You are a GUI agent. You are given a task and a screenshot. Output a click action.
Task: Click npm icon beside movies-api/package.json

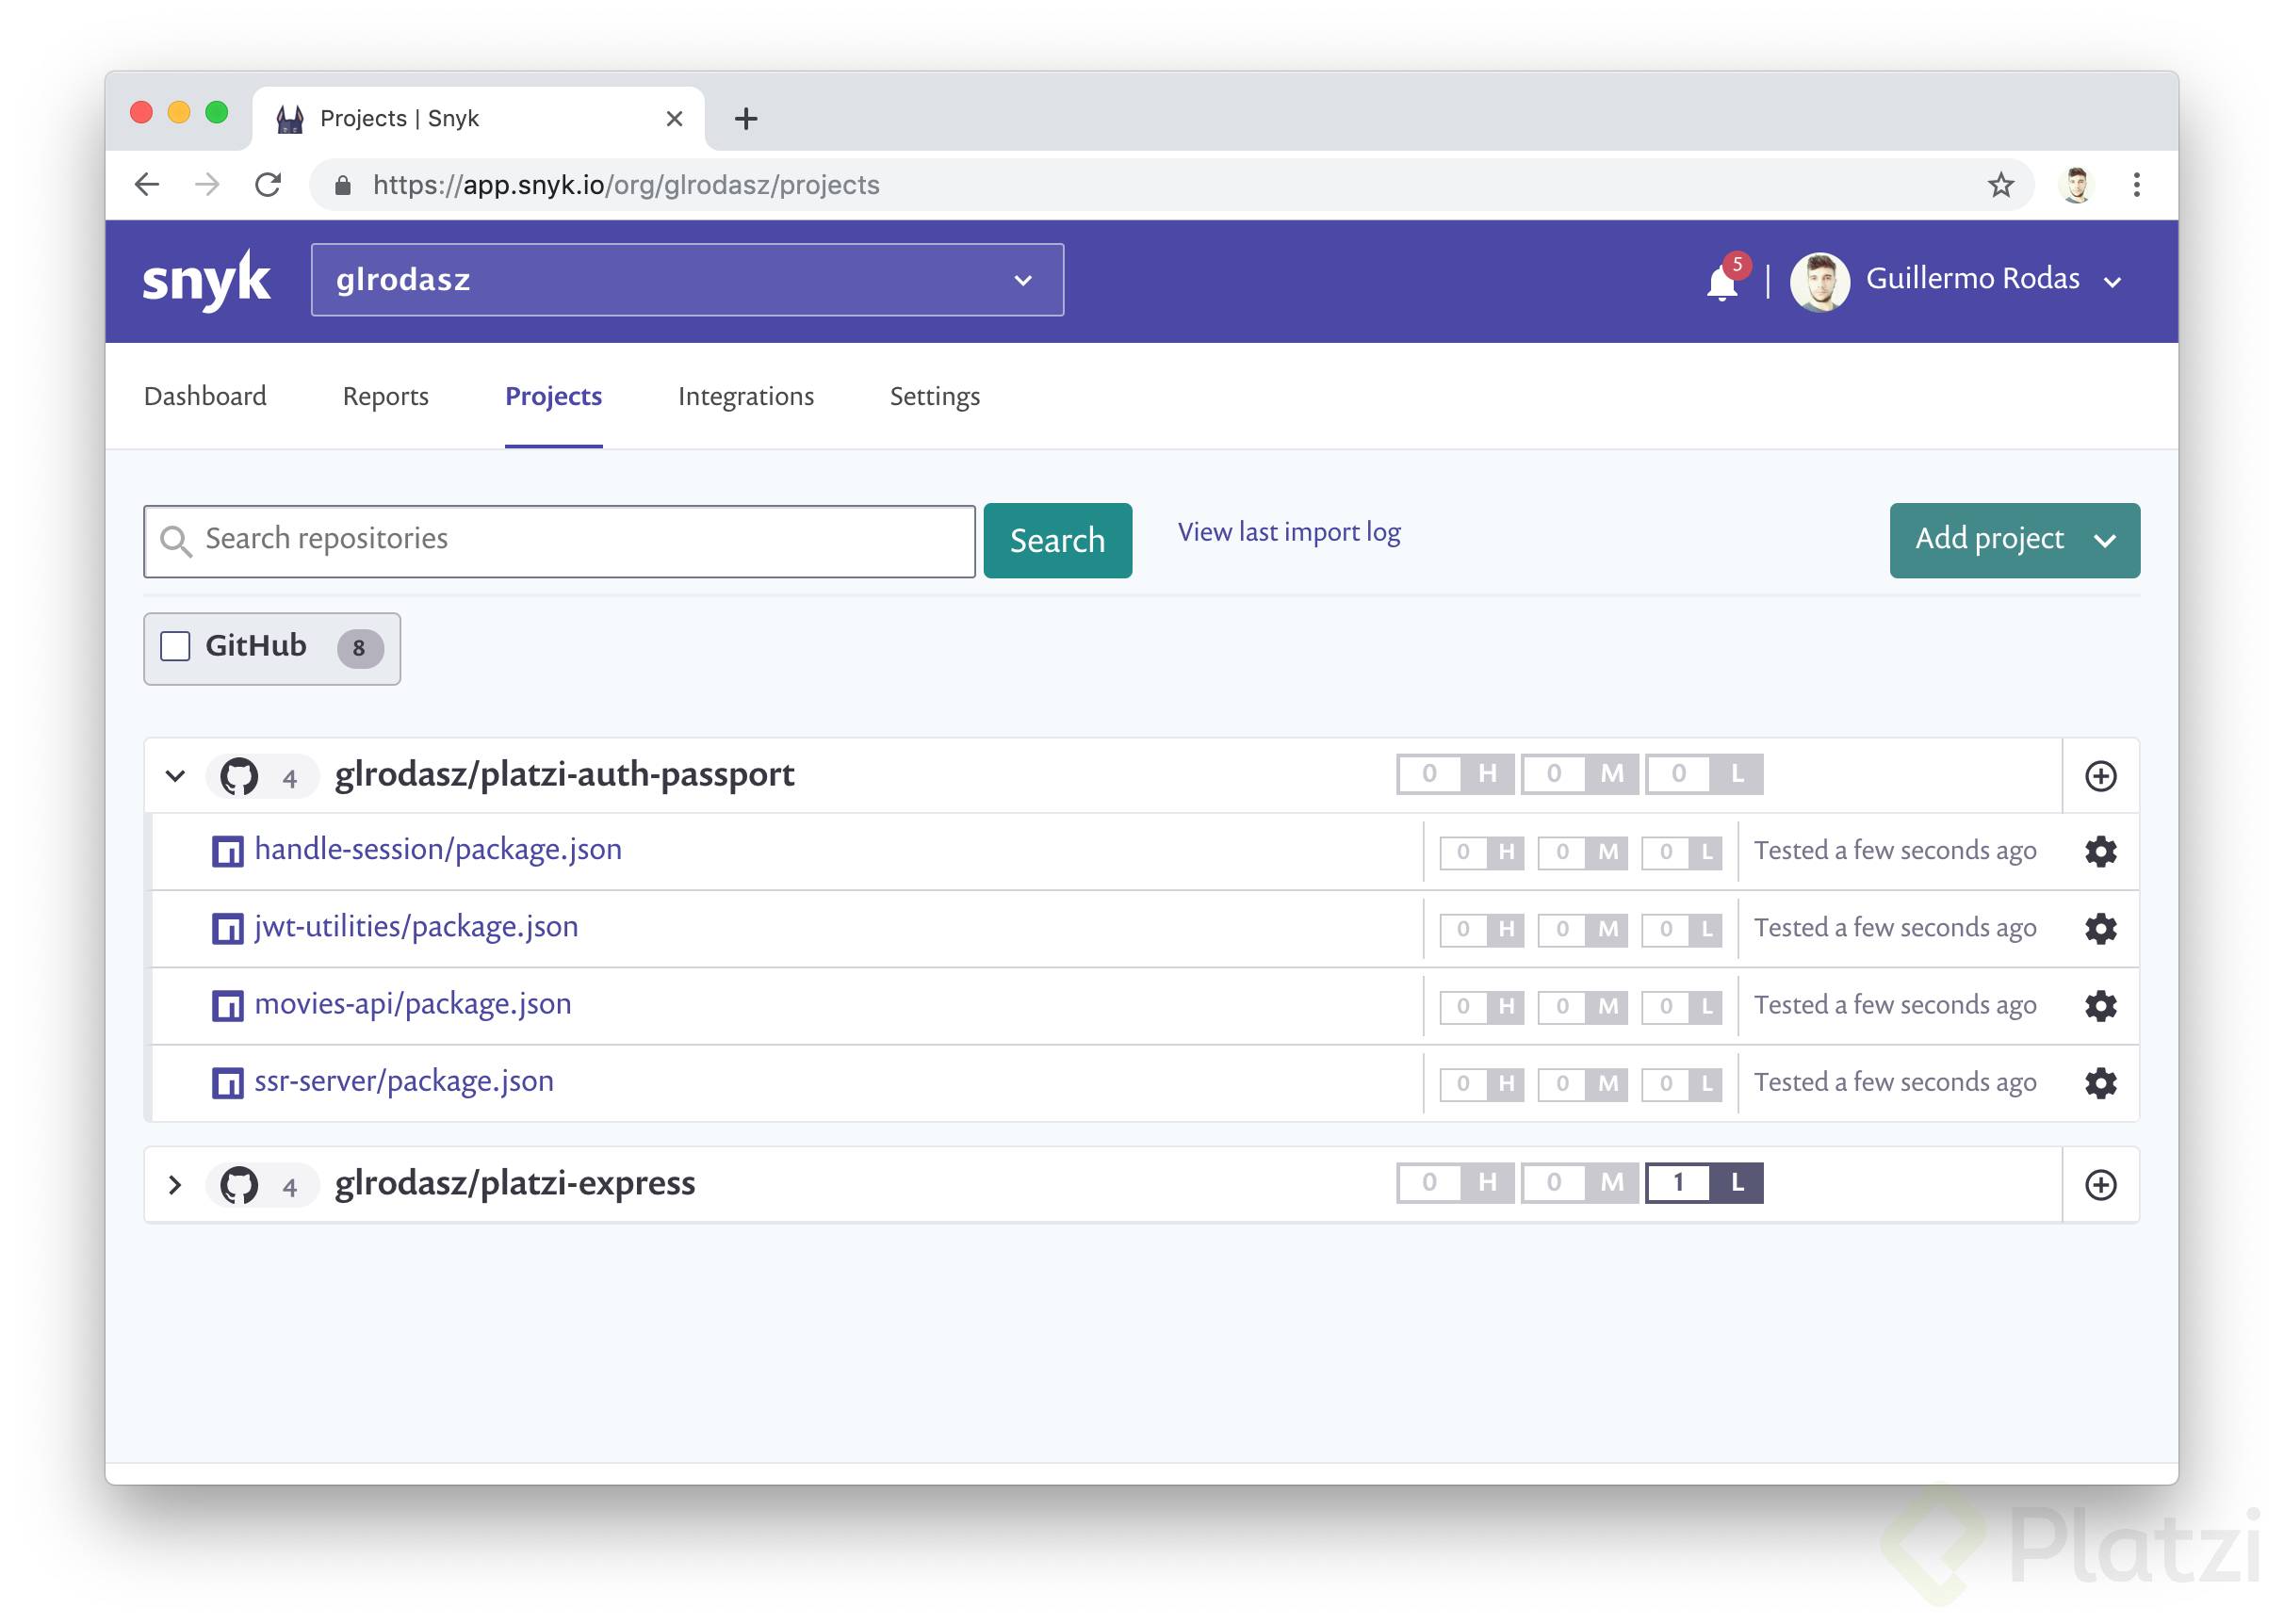[227, 1005]
